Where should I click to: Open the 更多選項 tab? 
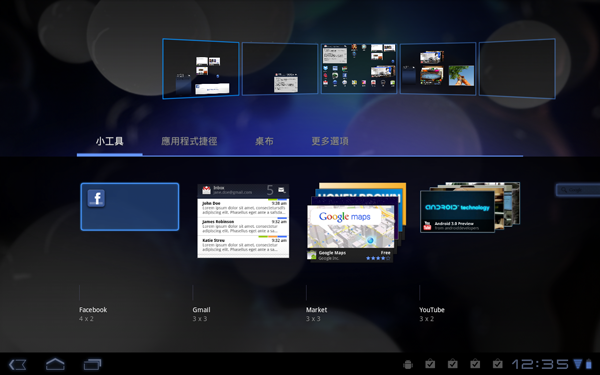(330, 141)
